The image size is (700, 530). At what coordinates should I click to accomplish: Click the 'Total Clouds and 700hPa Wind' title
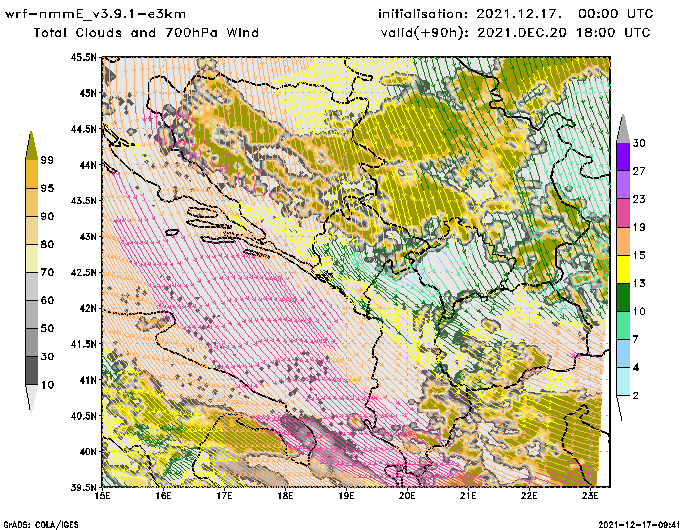pyautogui.click(x=146, y=33)
